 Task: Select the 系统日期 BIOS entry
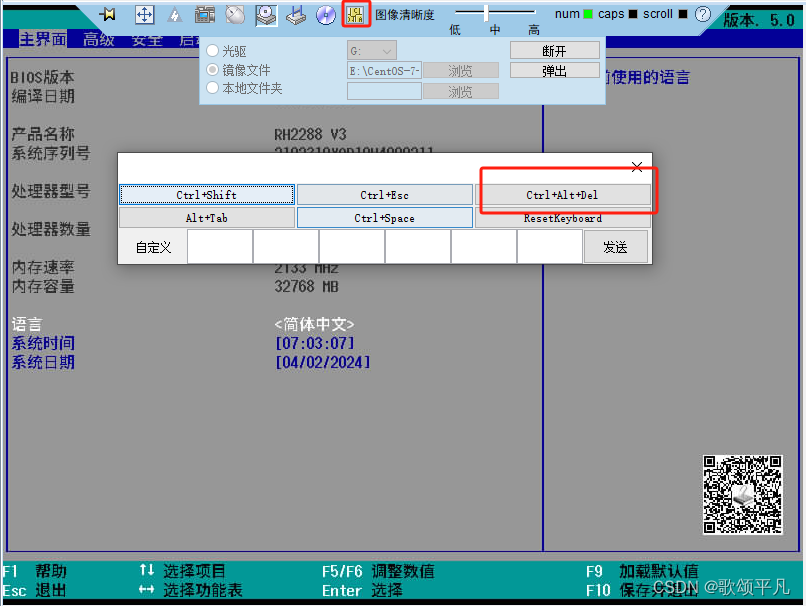click(x=43, y=362)
